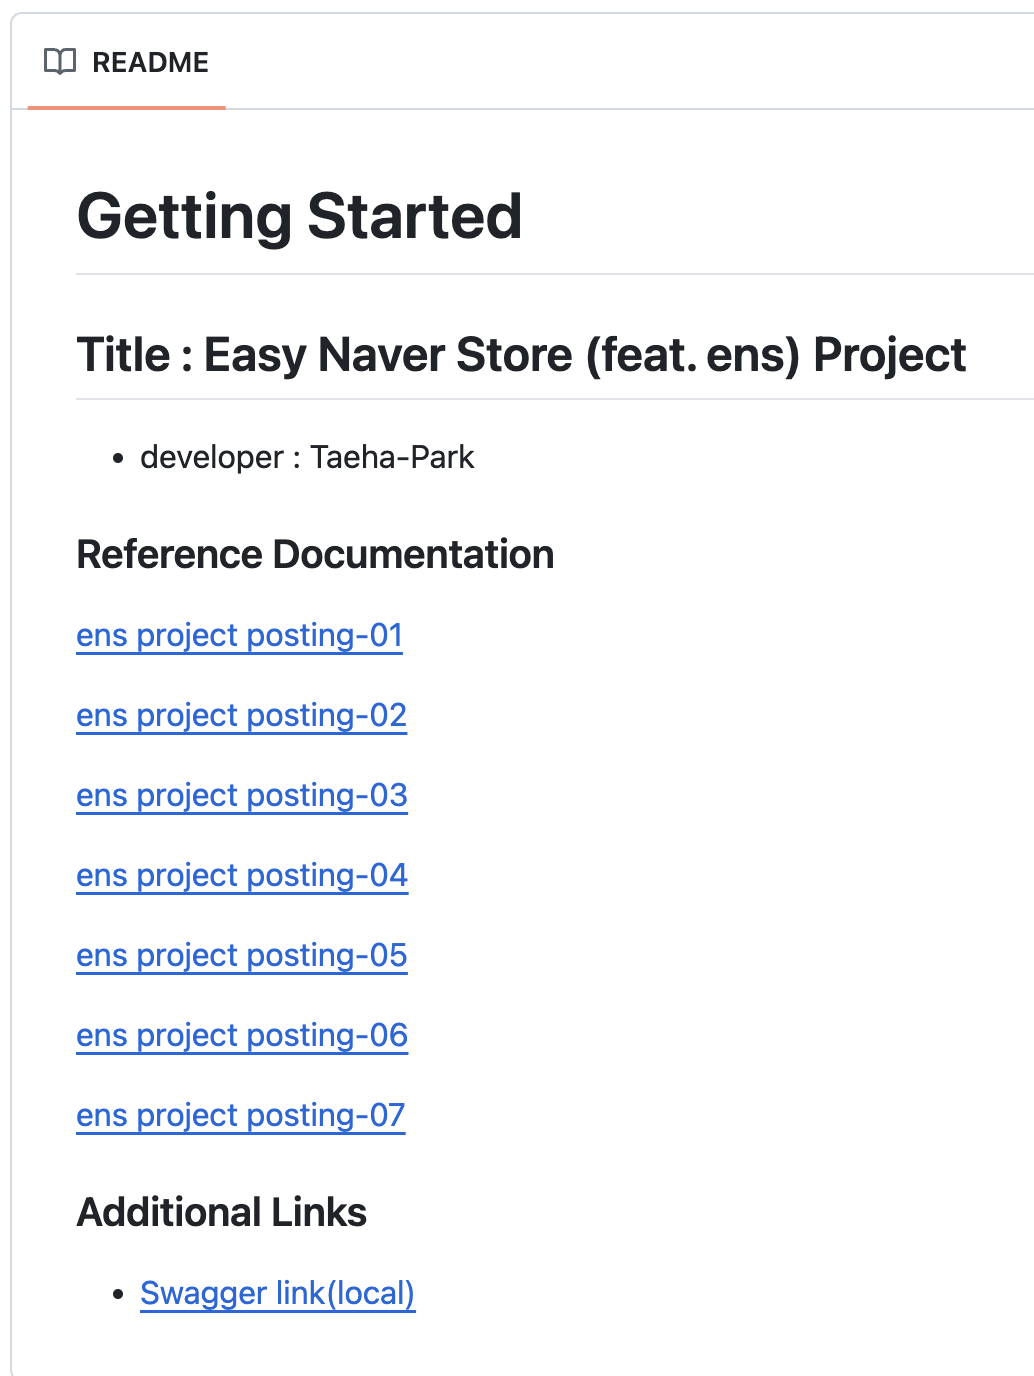The image size is (1034, 1376).
Task: Click the Reference Documentation heading
Action: point(315,555)
